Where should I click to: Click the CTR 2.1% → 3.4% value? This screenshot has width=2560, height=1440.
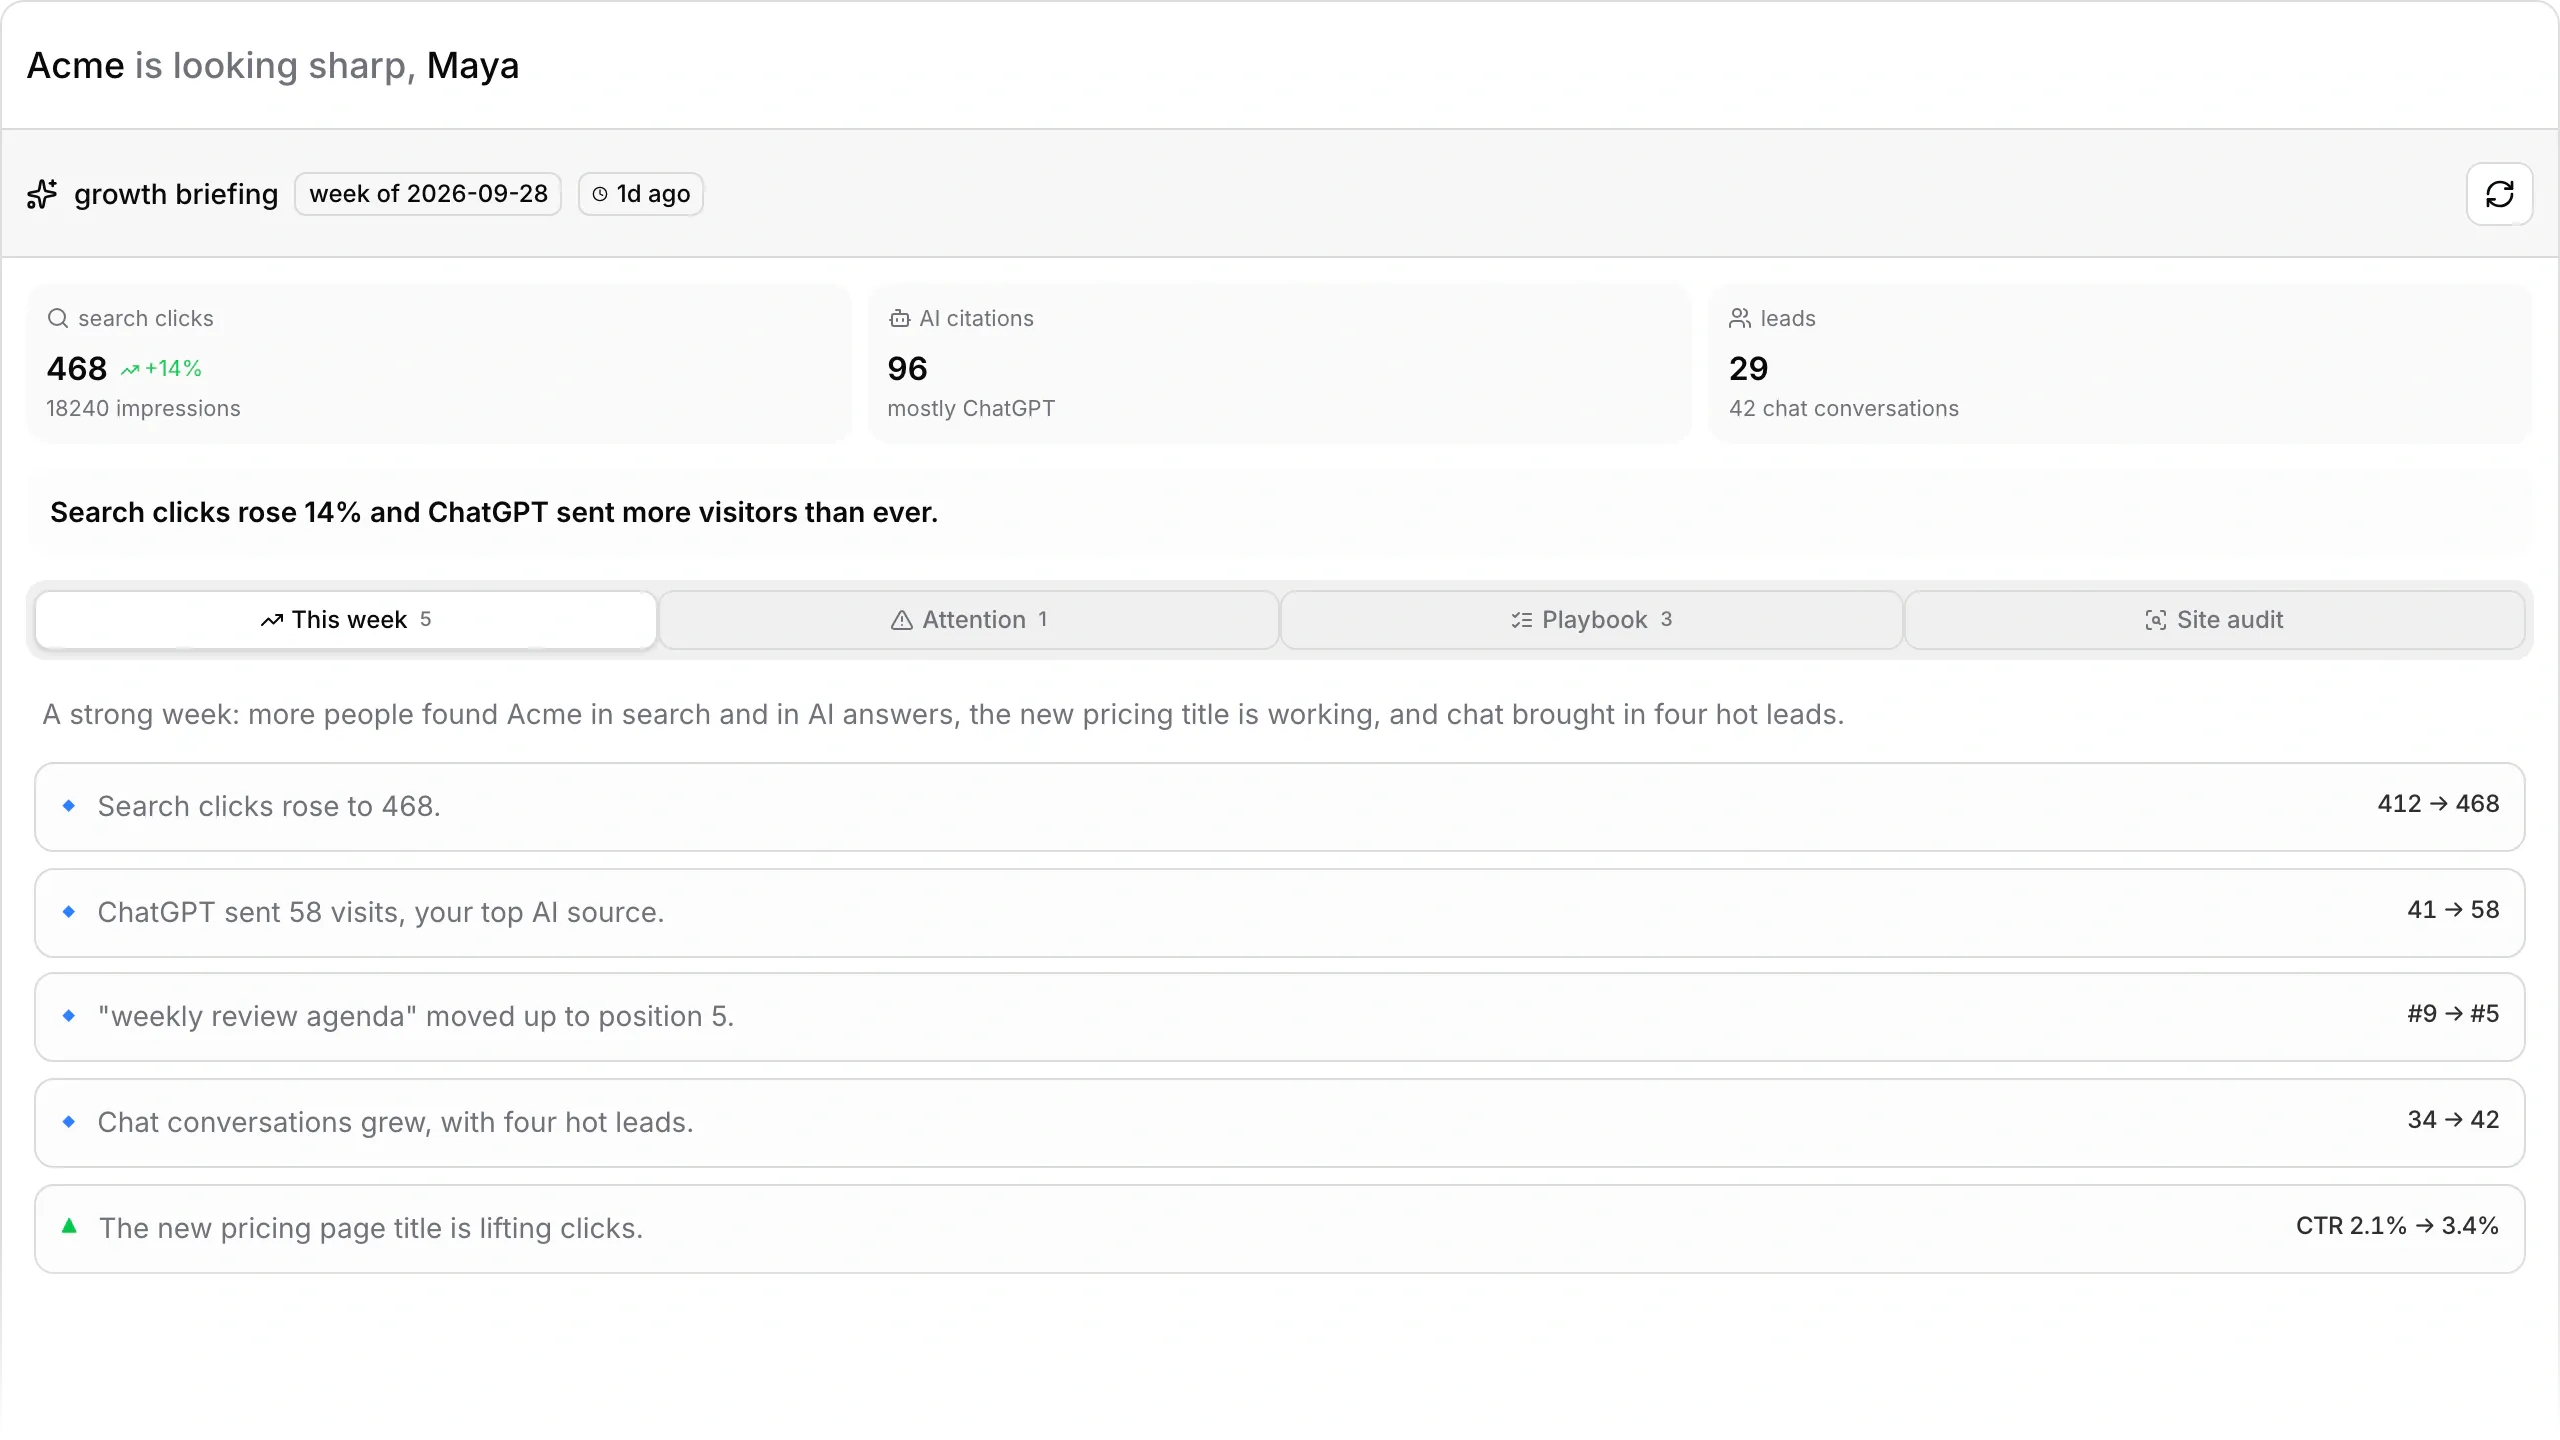coord(2397,1226)
